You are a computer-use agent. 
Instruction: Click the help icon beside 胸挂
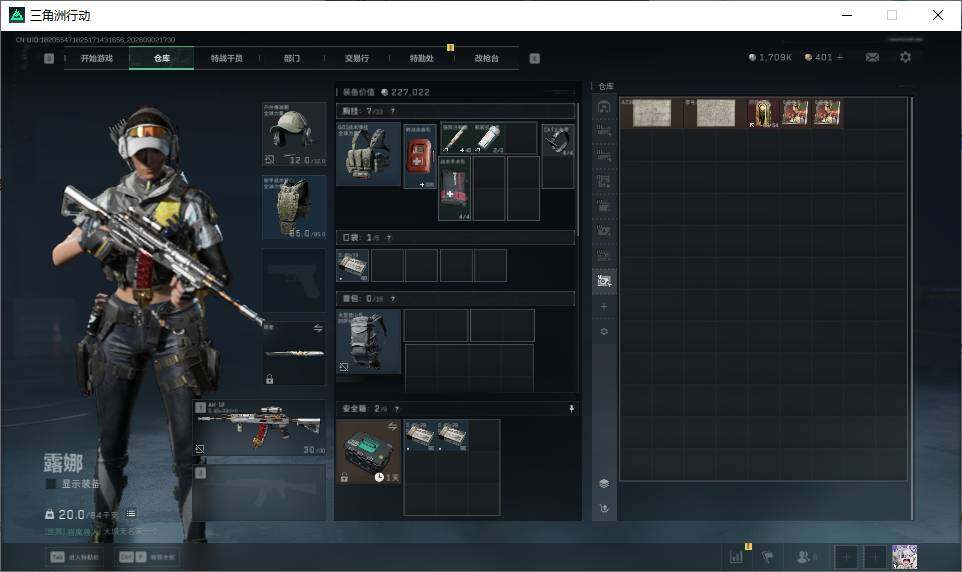coord(393,111)
